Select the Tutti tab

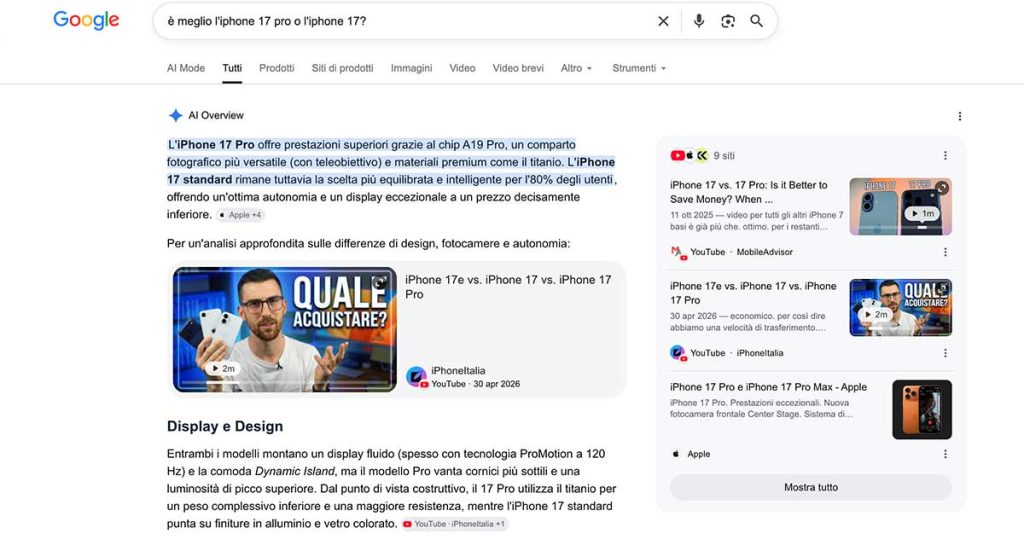[232, 68]
